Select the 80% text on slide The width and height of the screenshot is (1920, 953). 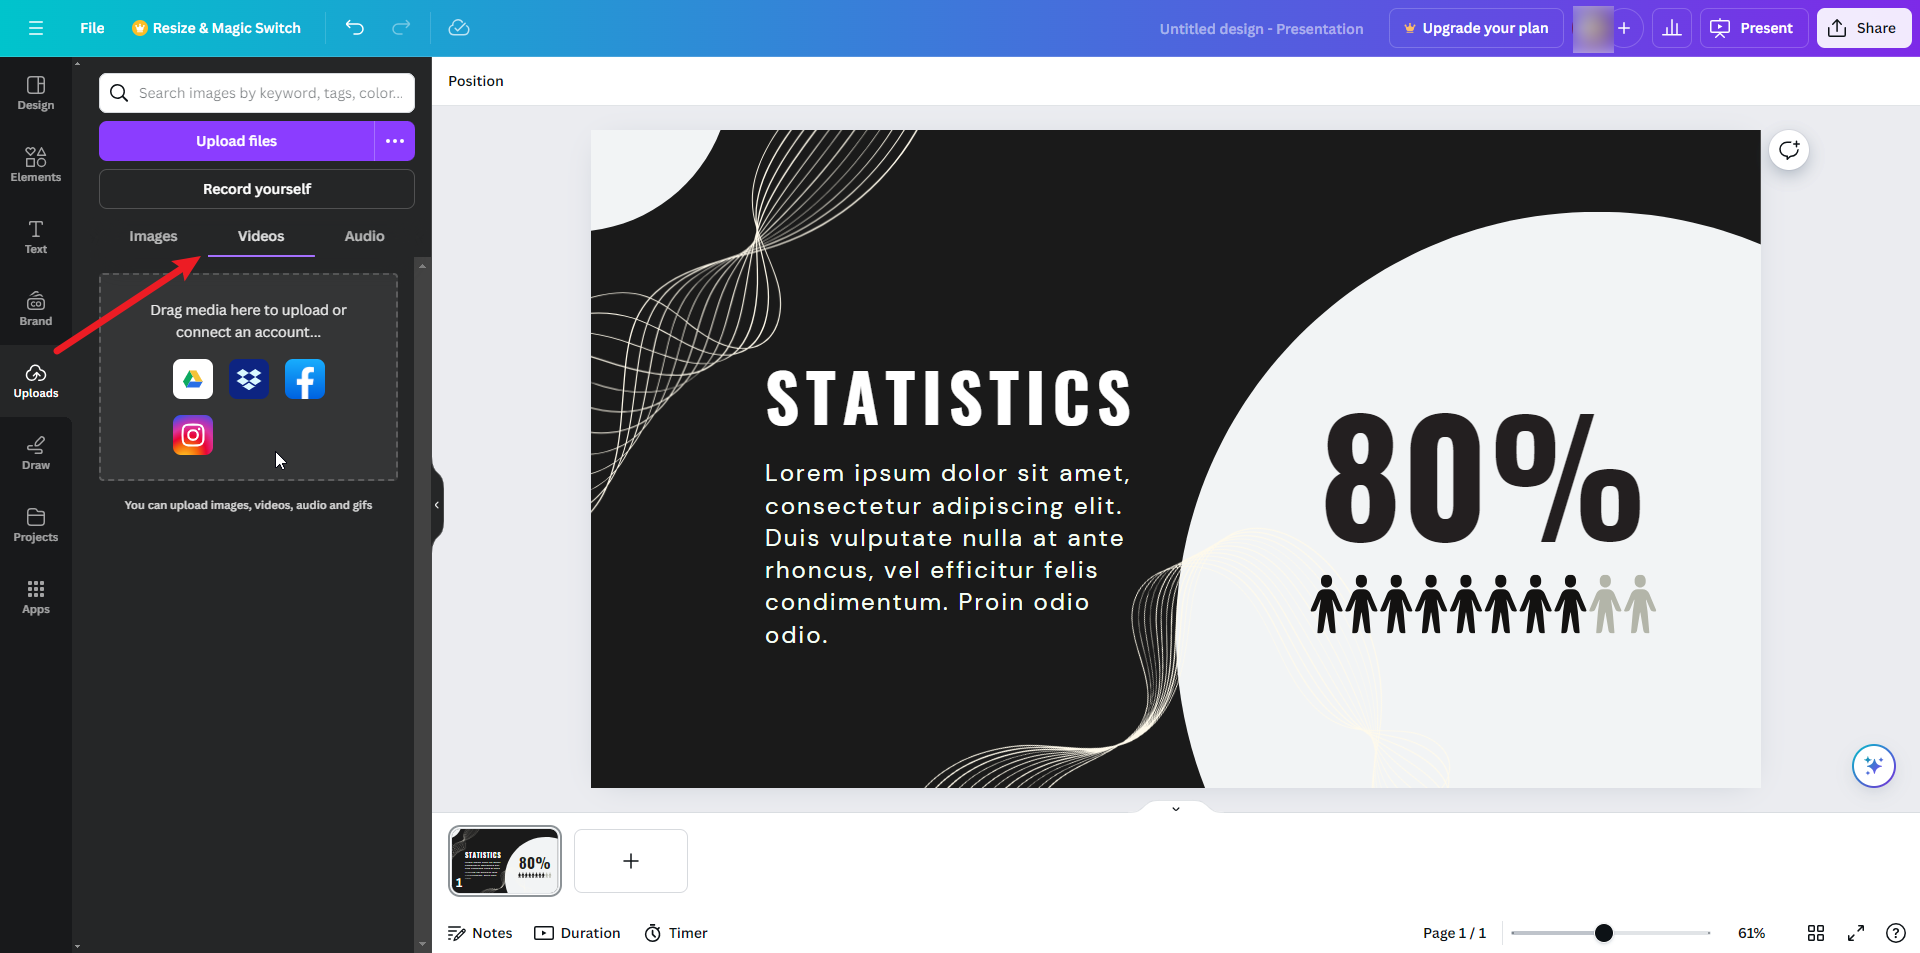tap(1482, 478)
